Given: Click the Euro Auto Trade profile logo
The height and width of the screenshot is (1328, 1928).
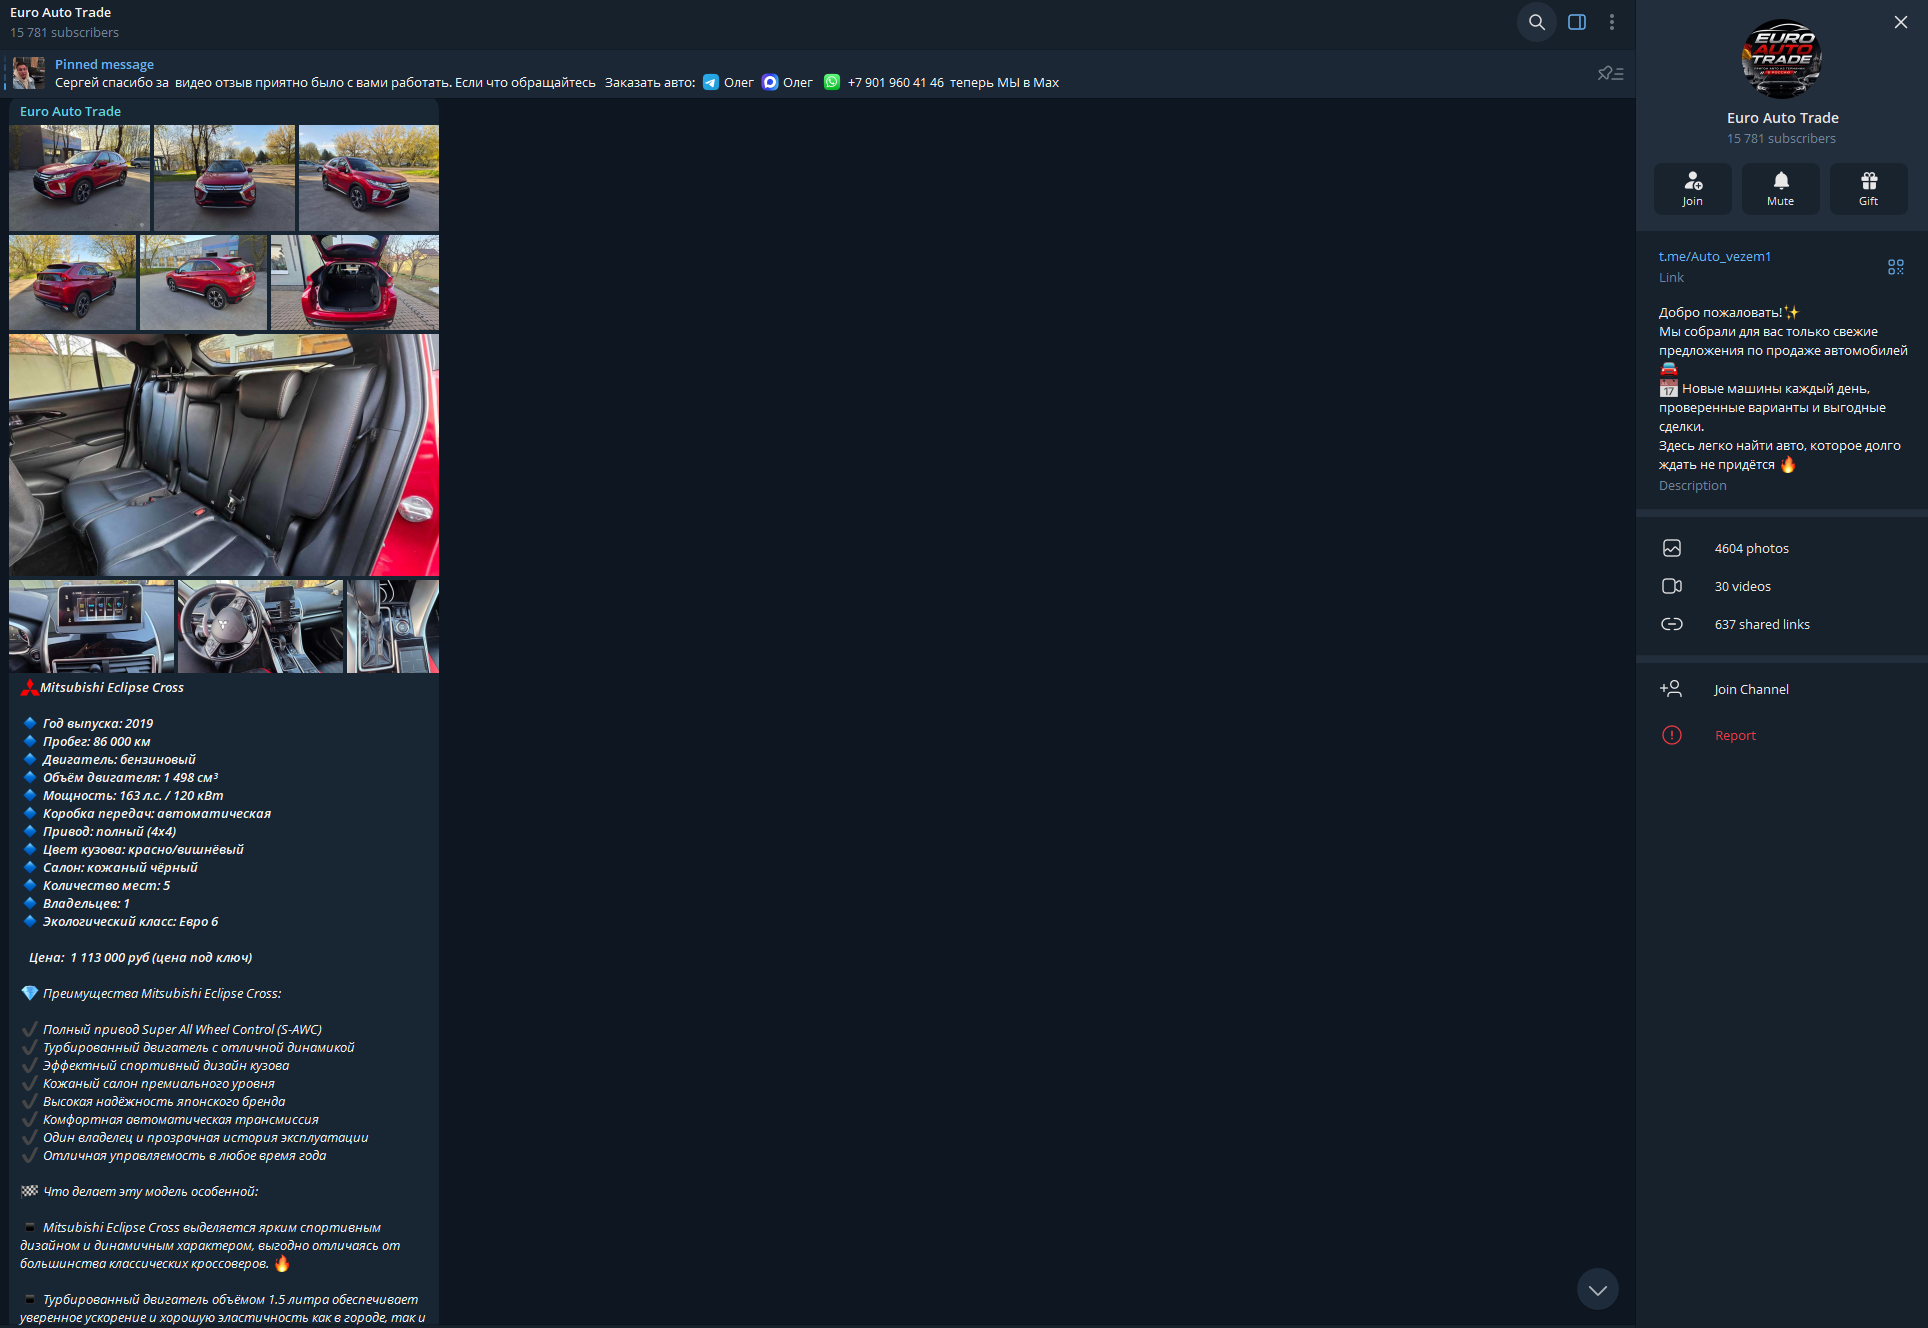Looking at the screenshot, I should point(1782,59).
